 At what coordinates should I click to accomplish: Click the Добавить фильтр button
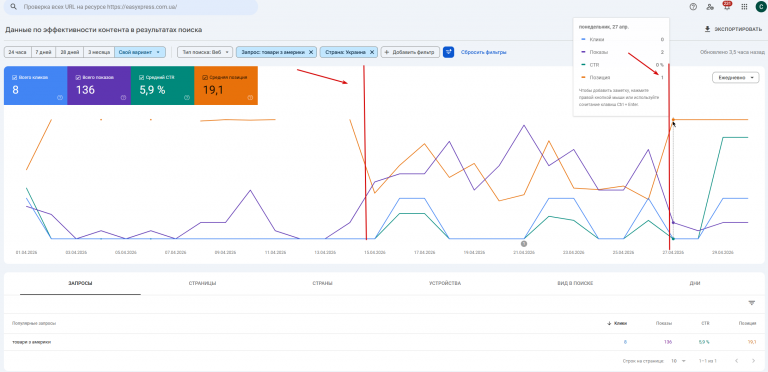click(x=410, y=52)
